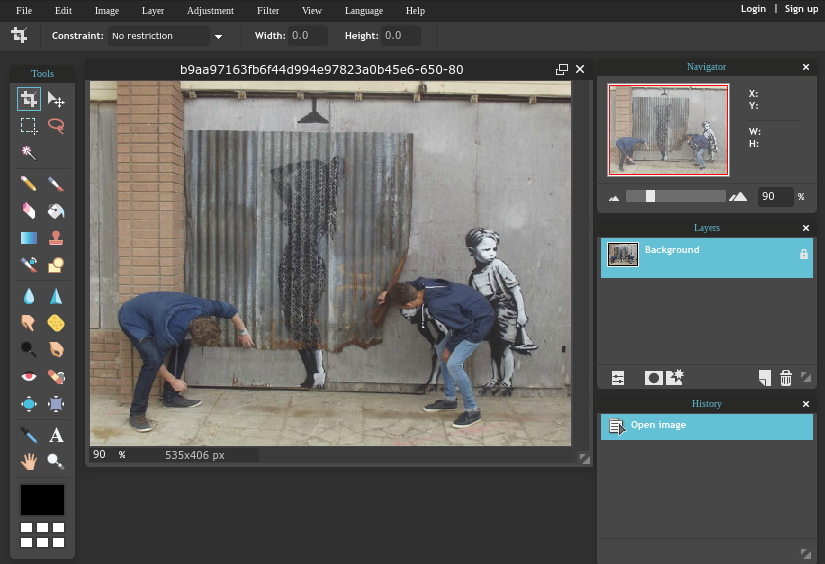Select the Move tool
The width and height of the screenshot is (825, 564).
tap(57, 100)
